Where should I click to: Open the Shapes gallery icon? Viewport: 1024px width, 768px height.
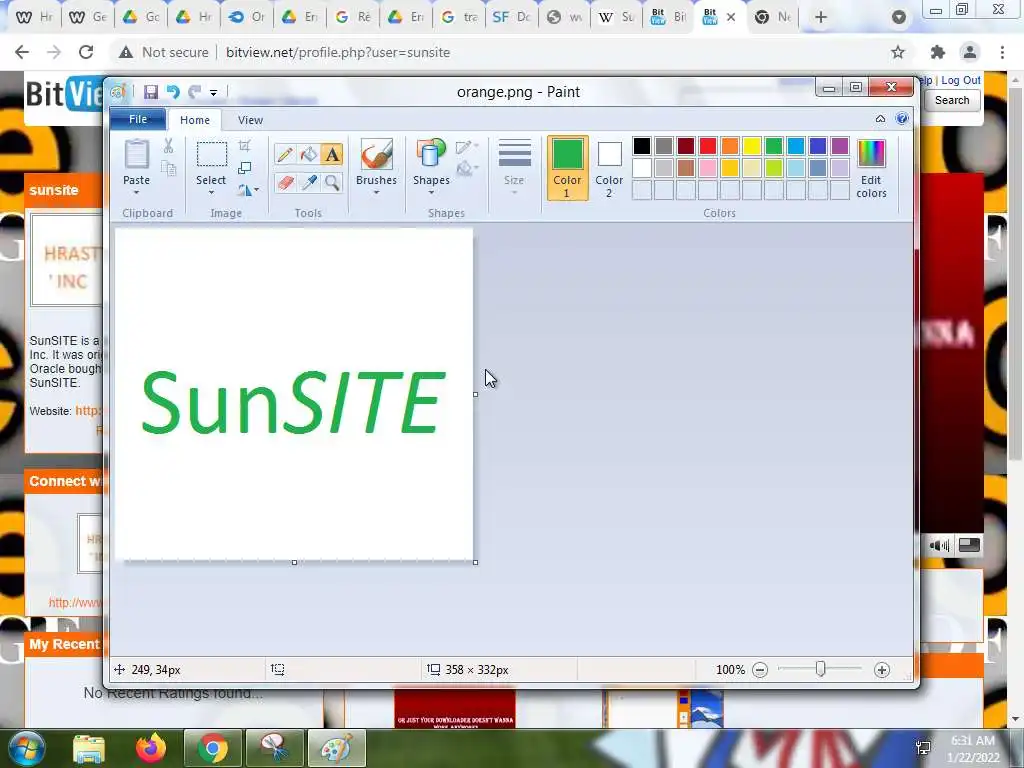click(x=431, y=155)
